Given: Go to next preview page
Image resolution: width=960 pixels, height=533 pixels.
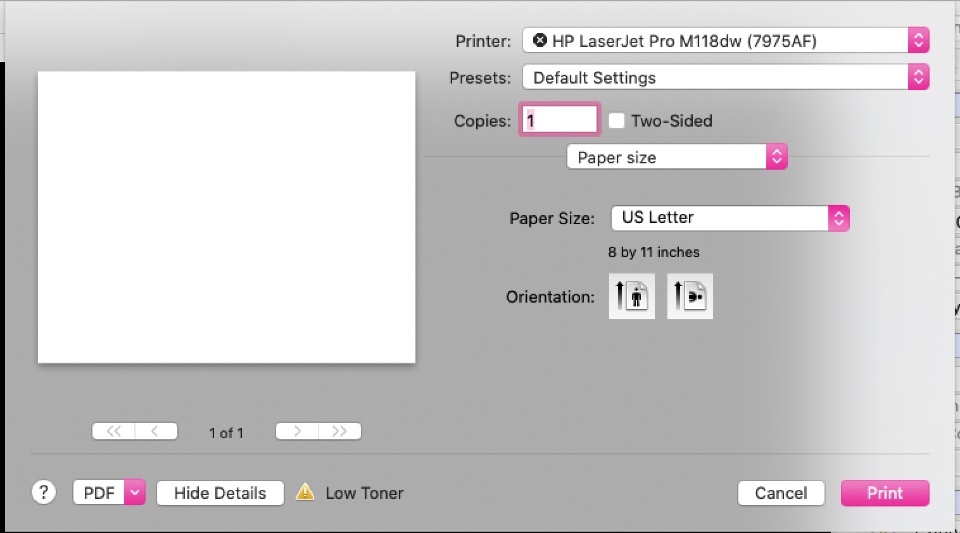Looking at the screenshot, I should point(297,432).
